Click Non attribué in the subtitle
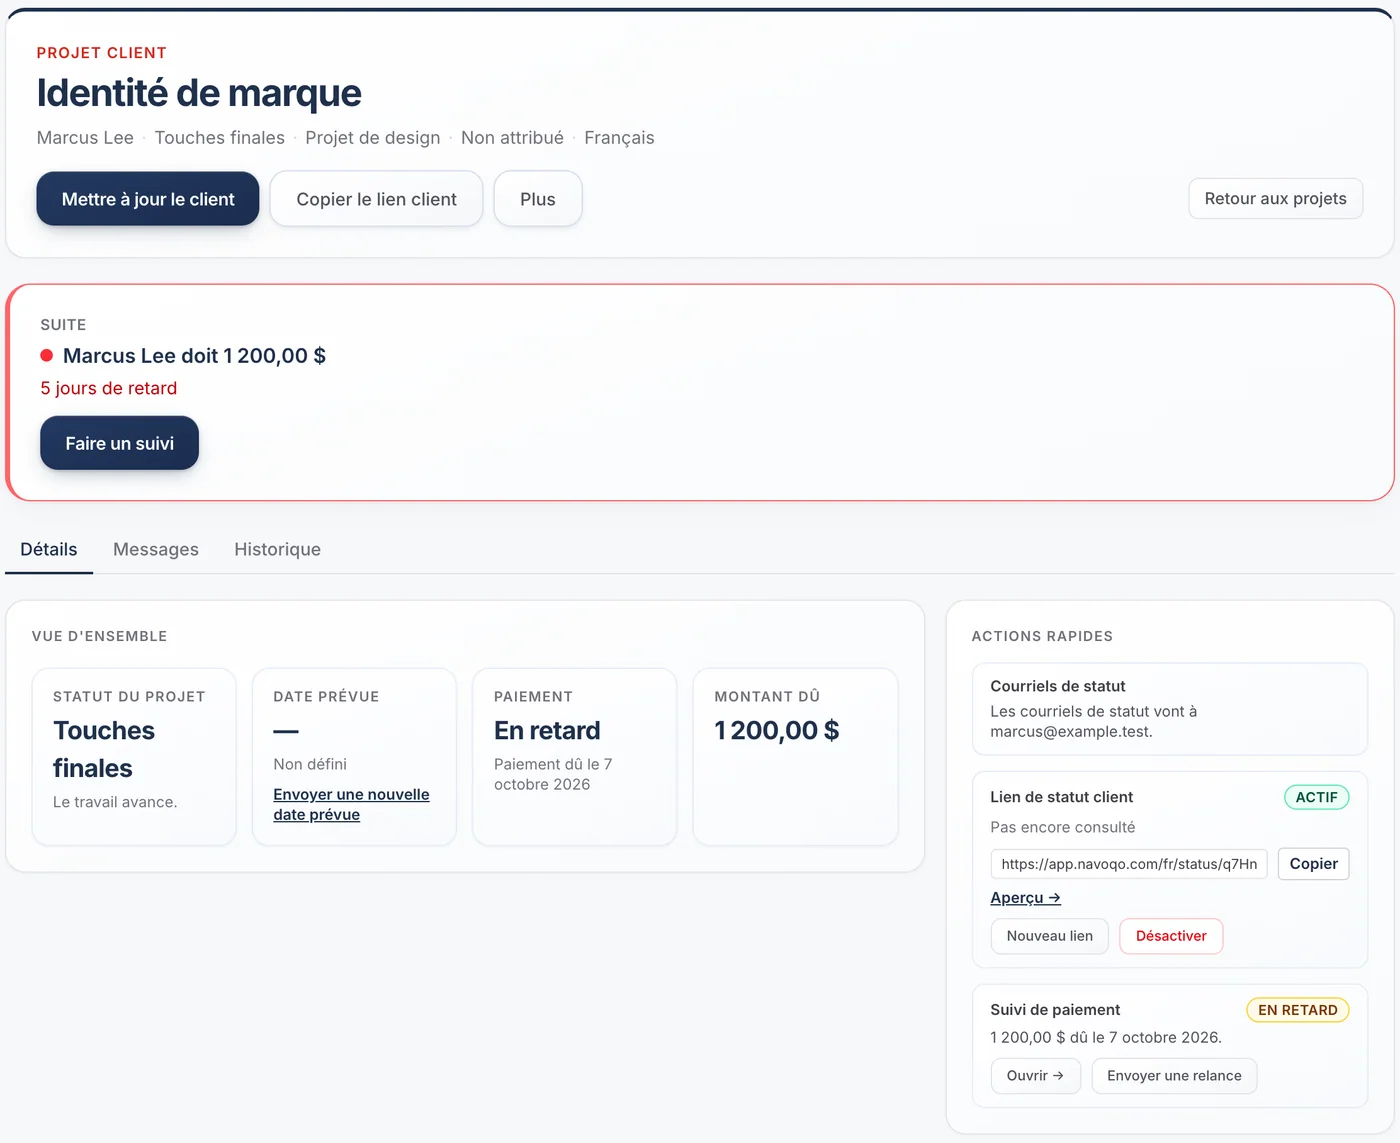Screen dimensions: 1400x1143 click(x=512, y=138)
